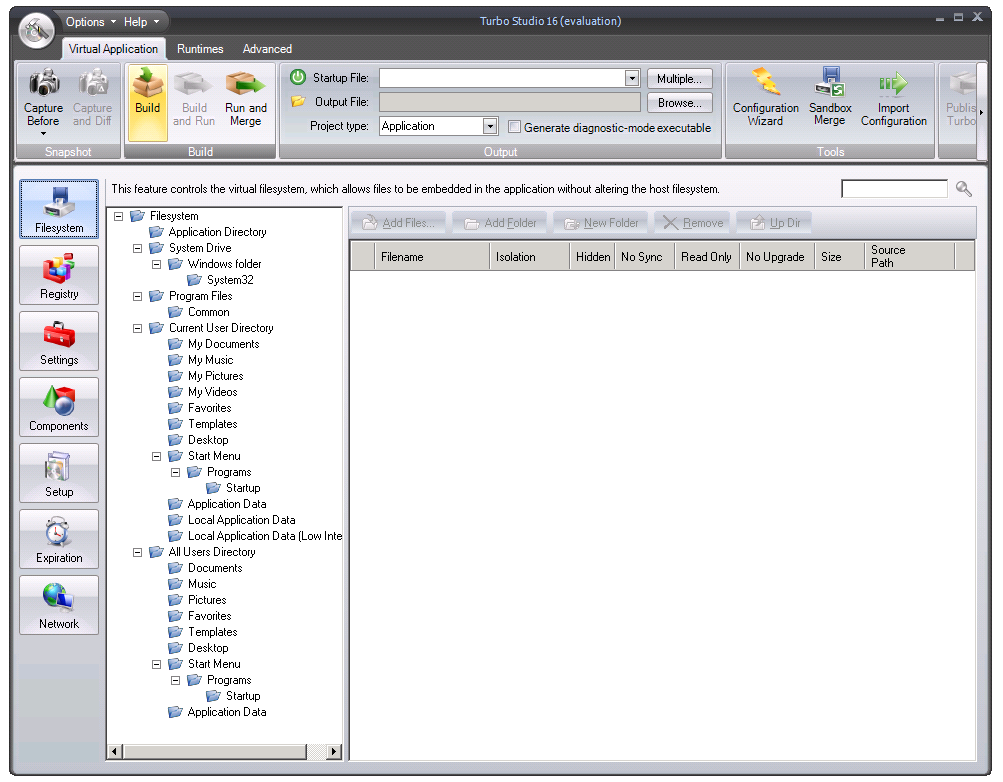This screenshot has width=1003, height=782.
Task: Open the Components panel in sidebar
Action: point(59,407)
